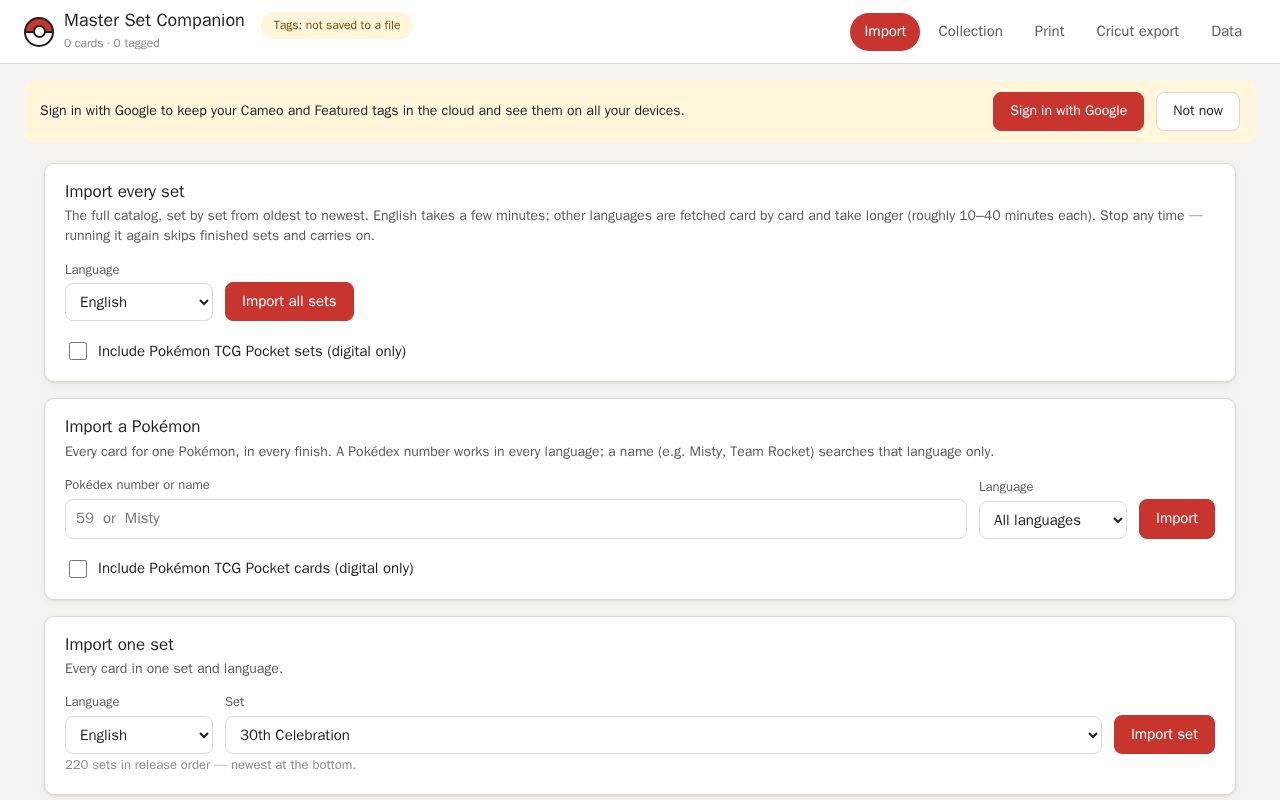Open the Cricut export tab
The width and height of the screenshot is (1280, 800).
click(x=1137, y=32)
